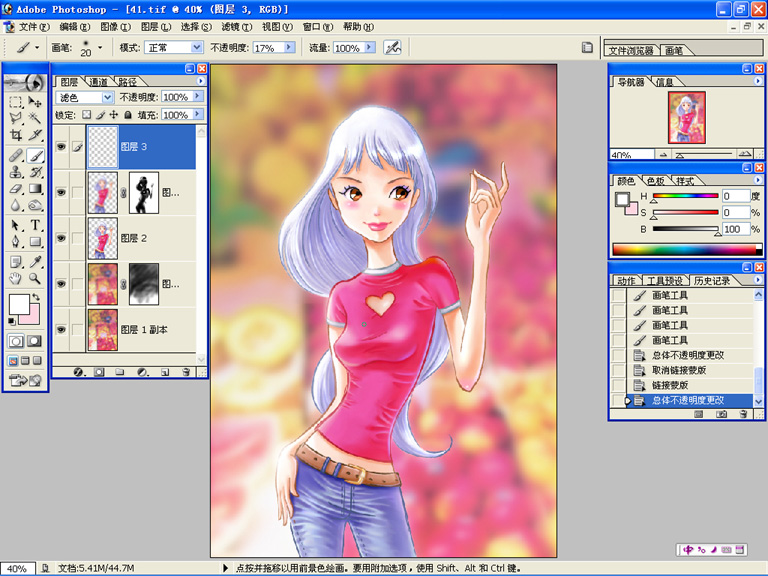This screenshot has height=576, width=768.
Task: Select the Blur tool
Action: pyautogui.click(x=16, y=205)
